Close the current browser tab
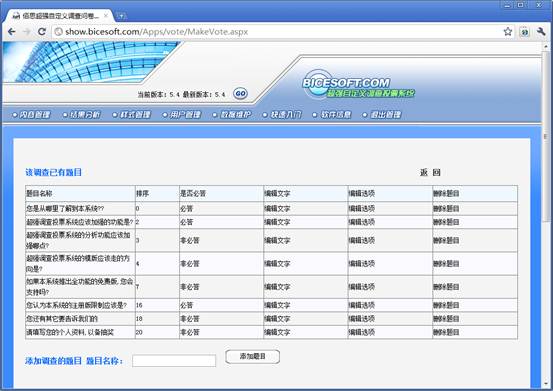This screenshot has height=391, width=553. [105, 16]
